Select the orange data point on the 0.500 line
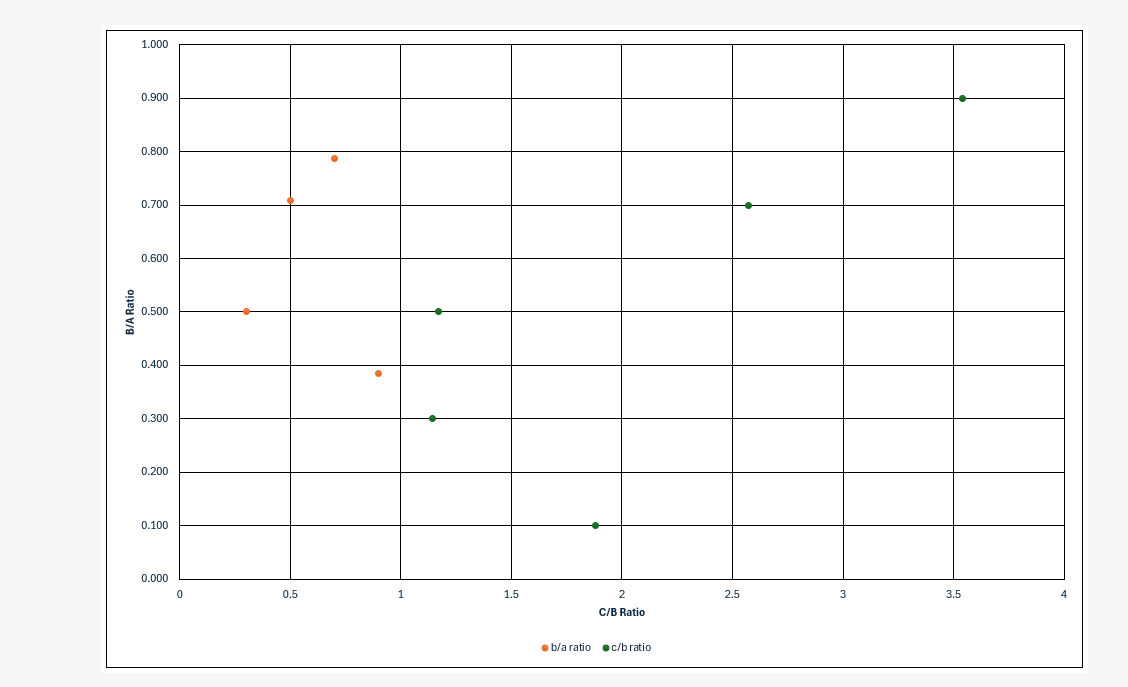Viewport: 1128px width, 687px height. pyautogui.click(x=246, y=311)
